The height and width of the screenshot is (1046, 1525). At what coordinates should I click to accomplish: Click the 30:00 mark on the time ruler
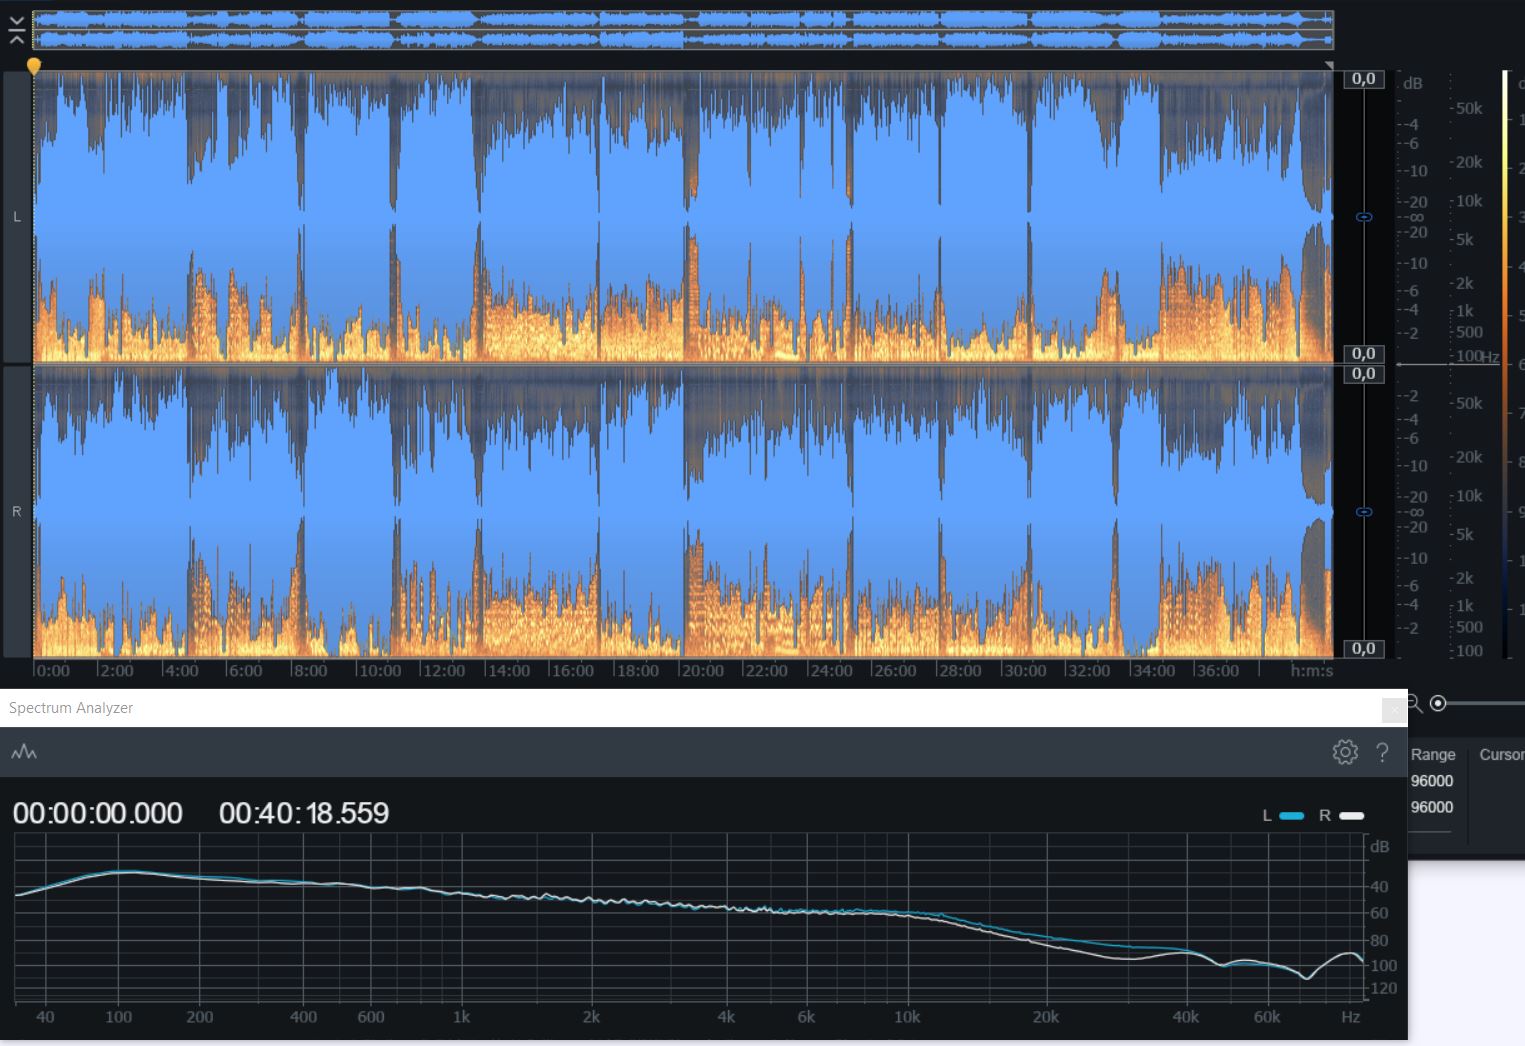[1024, 671]
